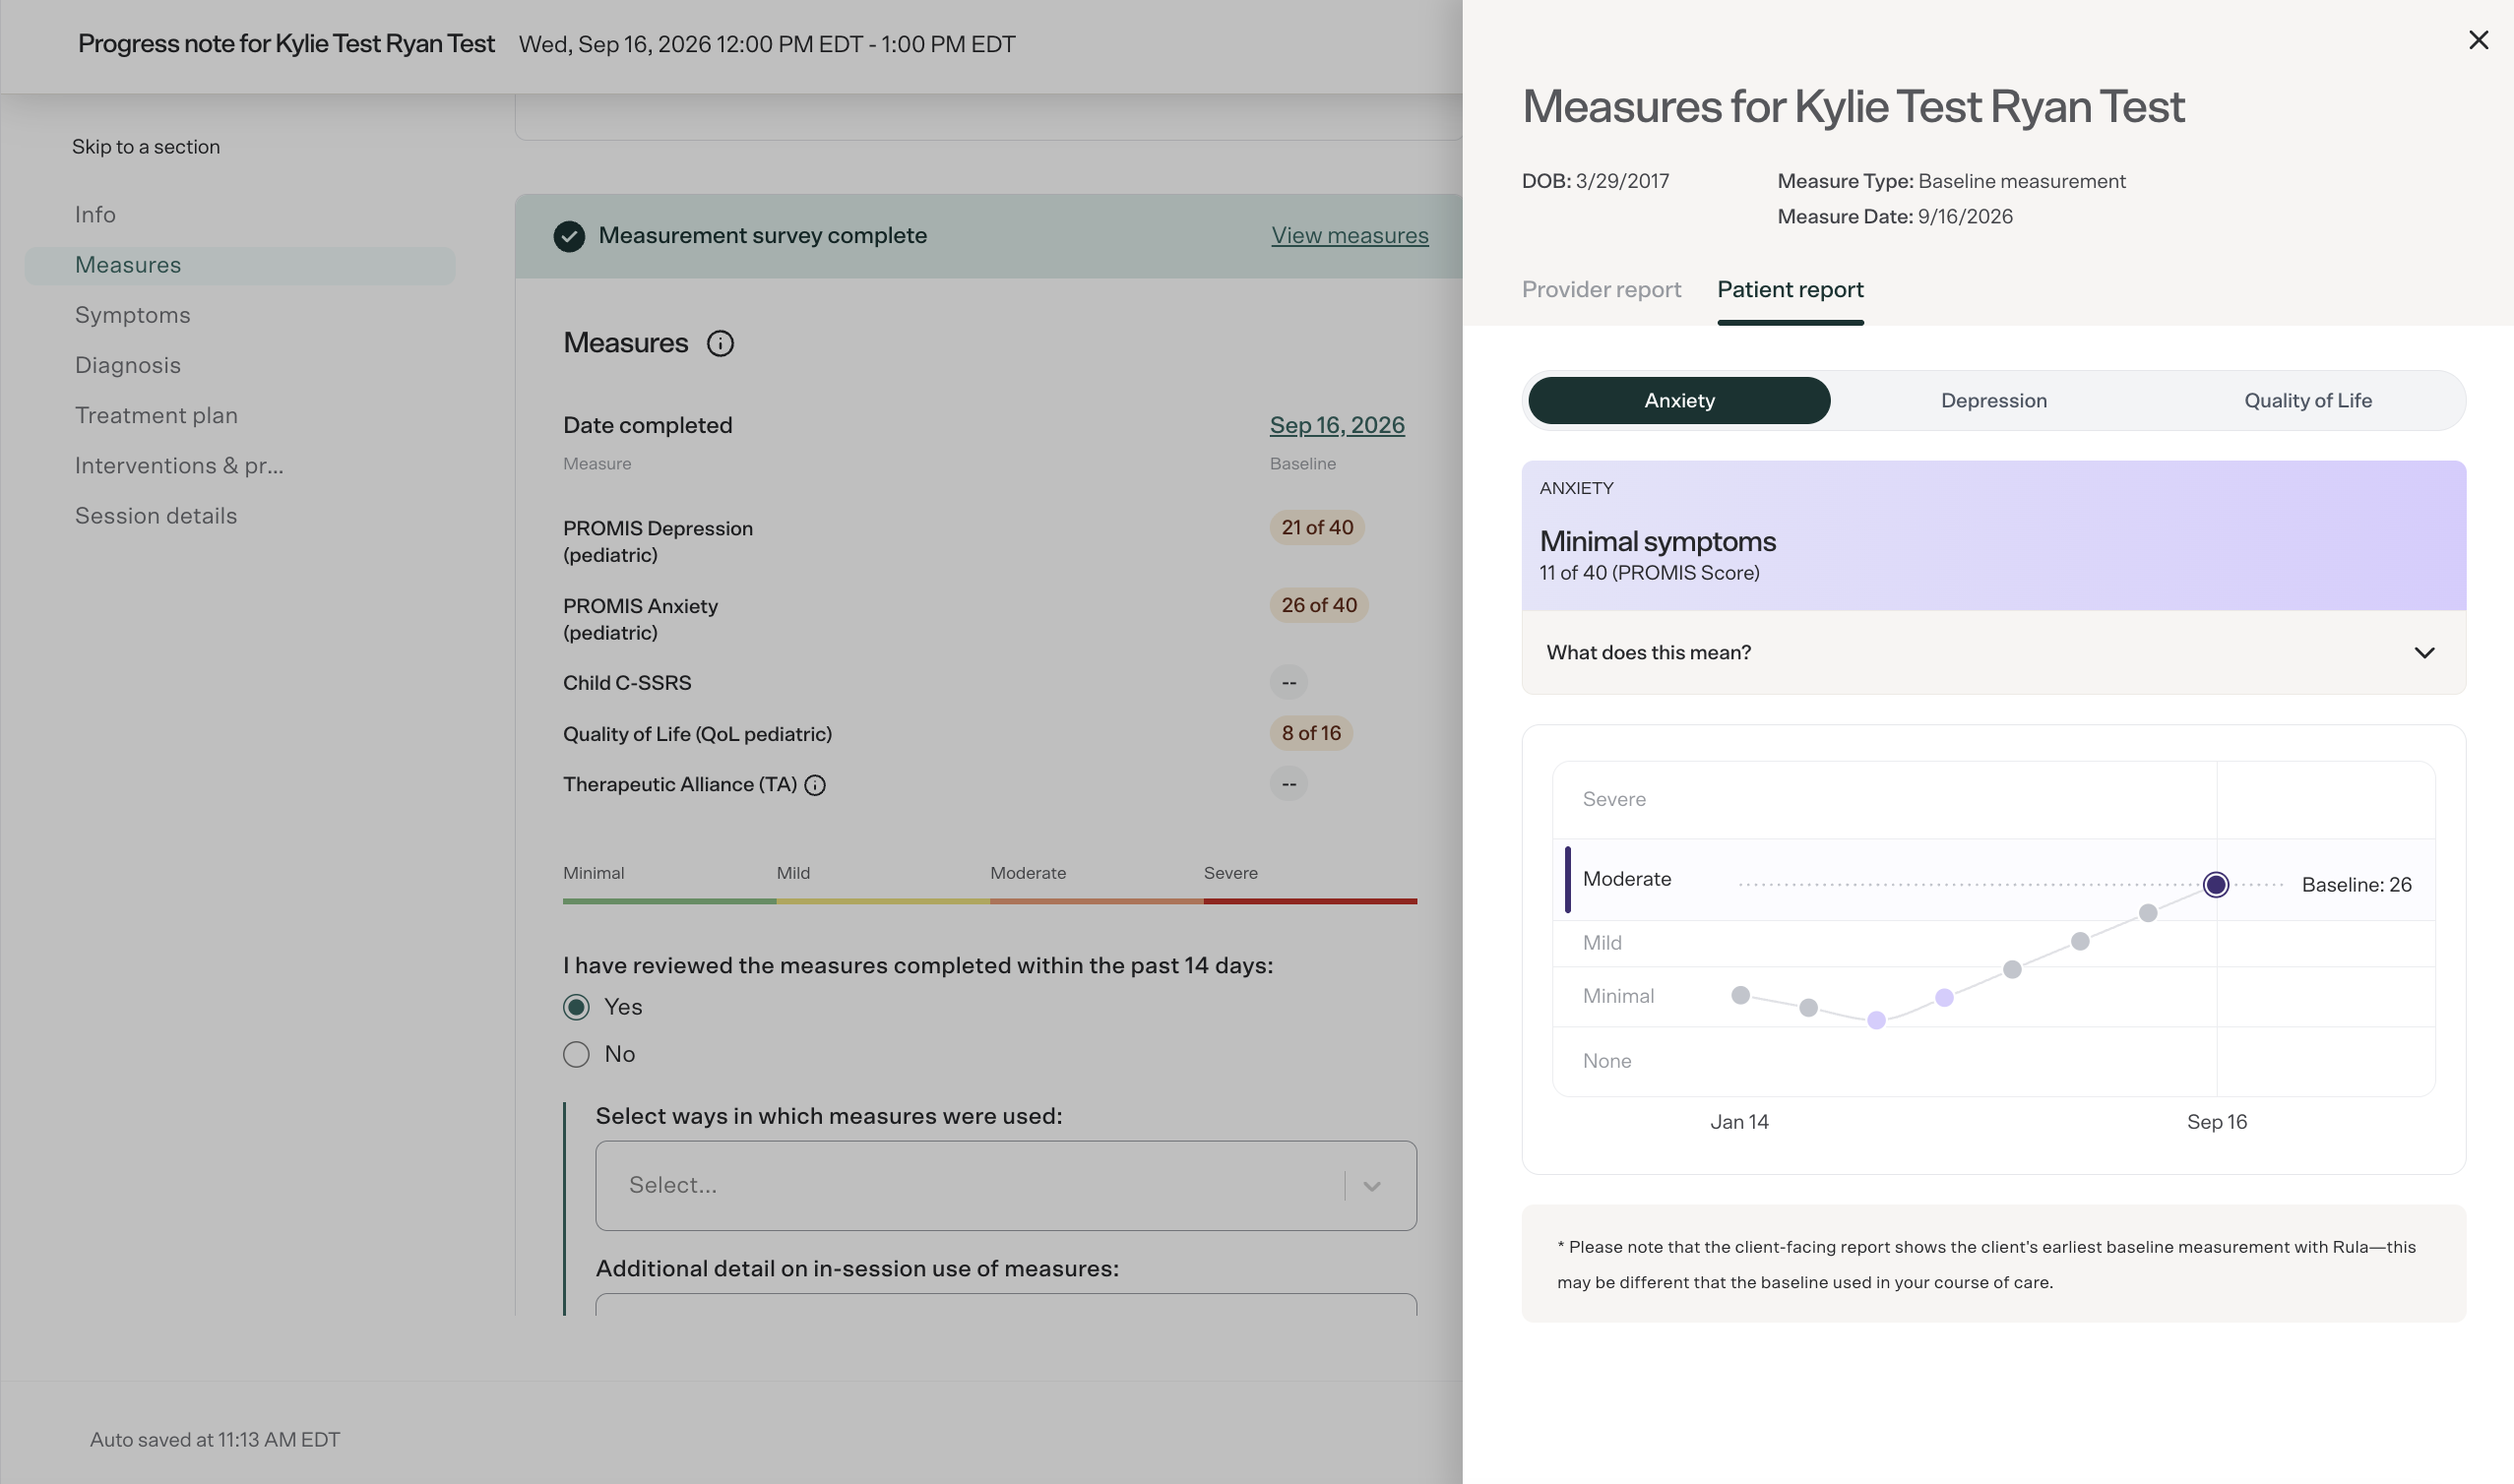This screenshot has height=1484, width=2514.
Task: Click the Baseline: 26 chart label
Action: 2356,885
